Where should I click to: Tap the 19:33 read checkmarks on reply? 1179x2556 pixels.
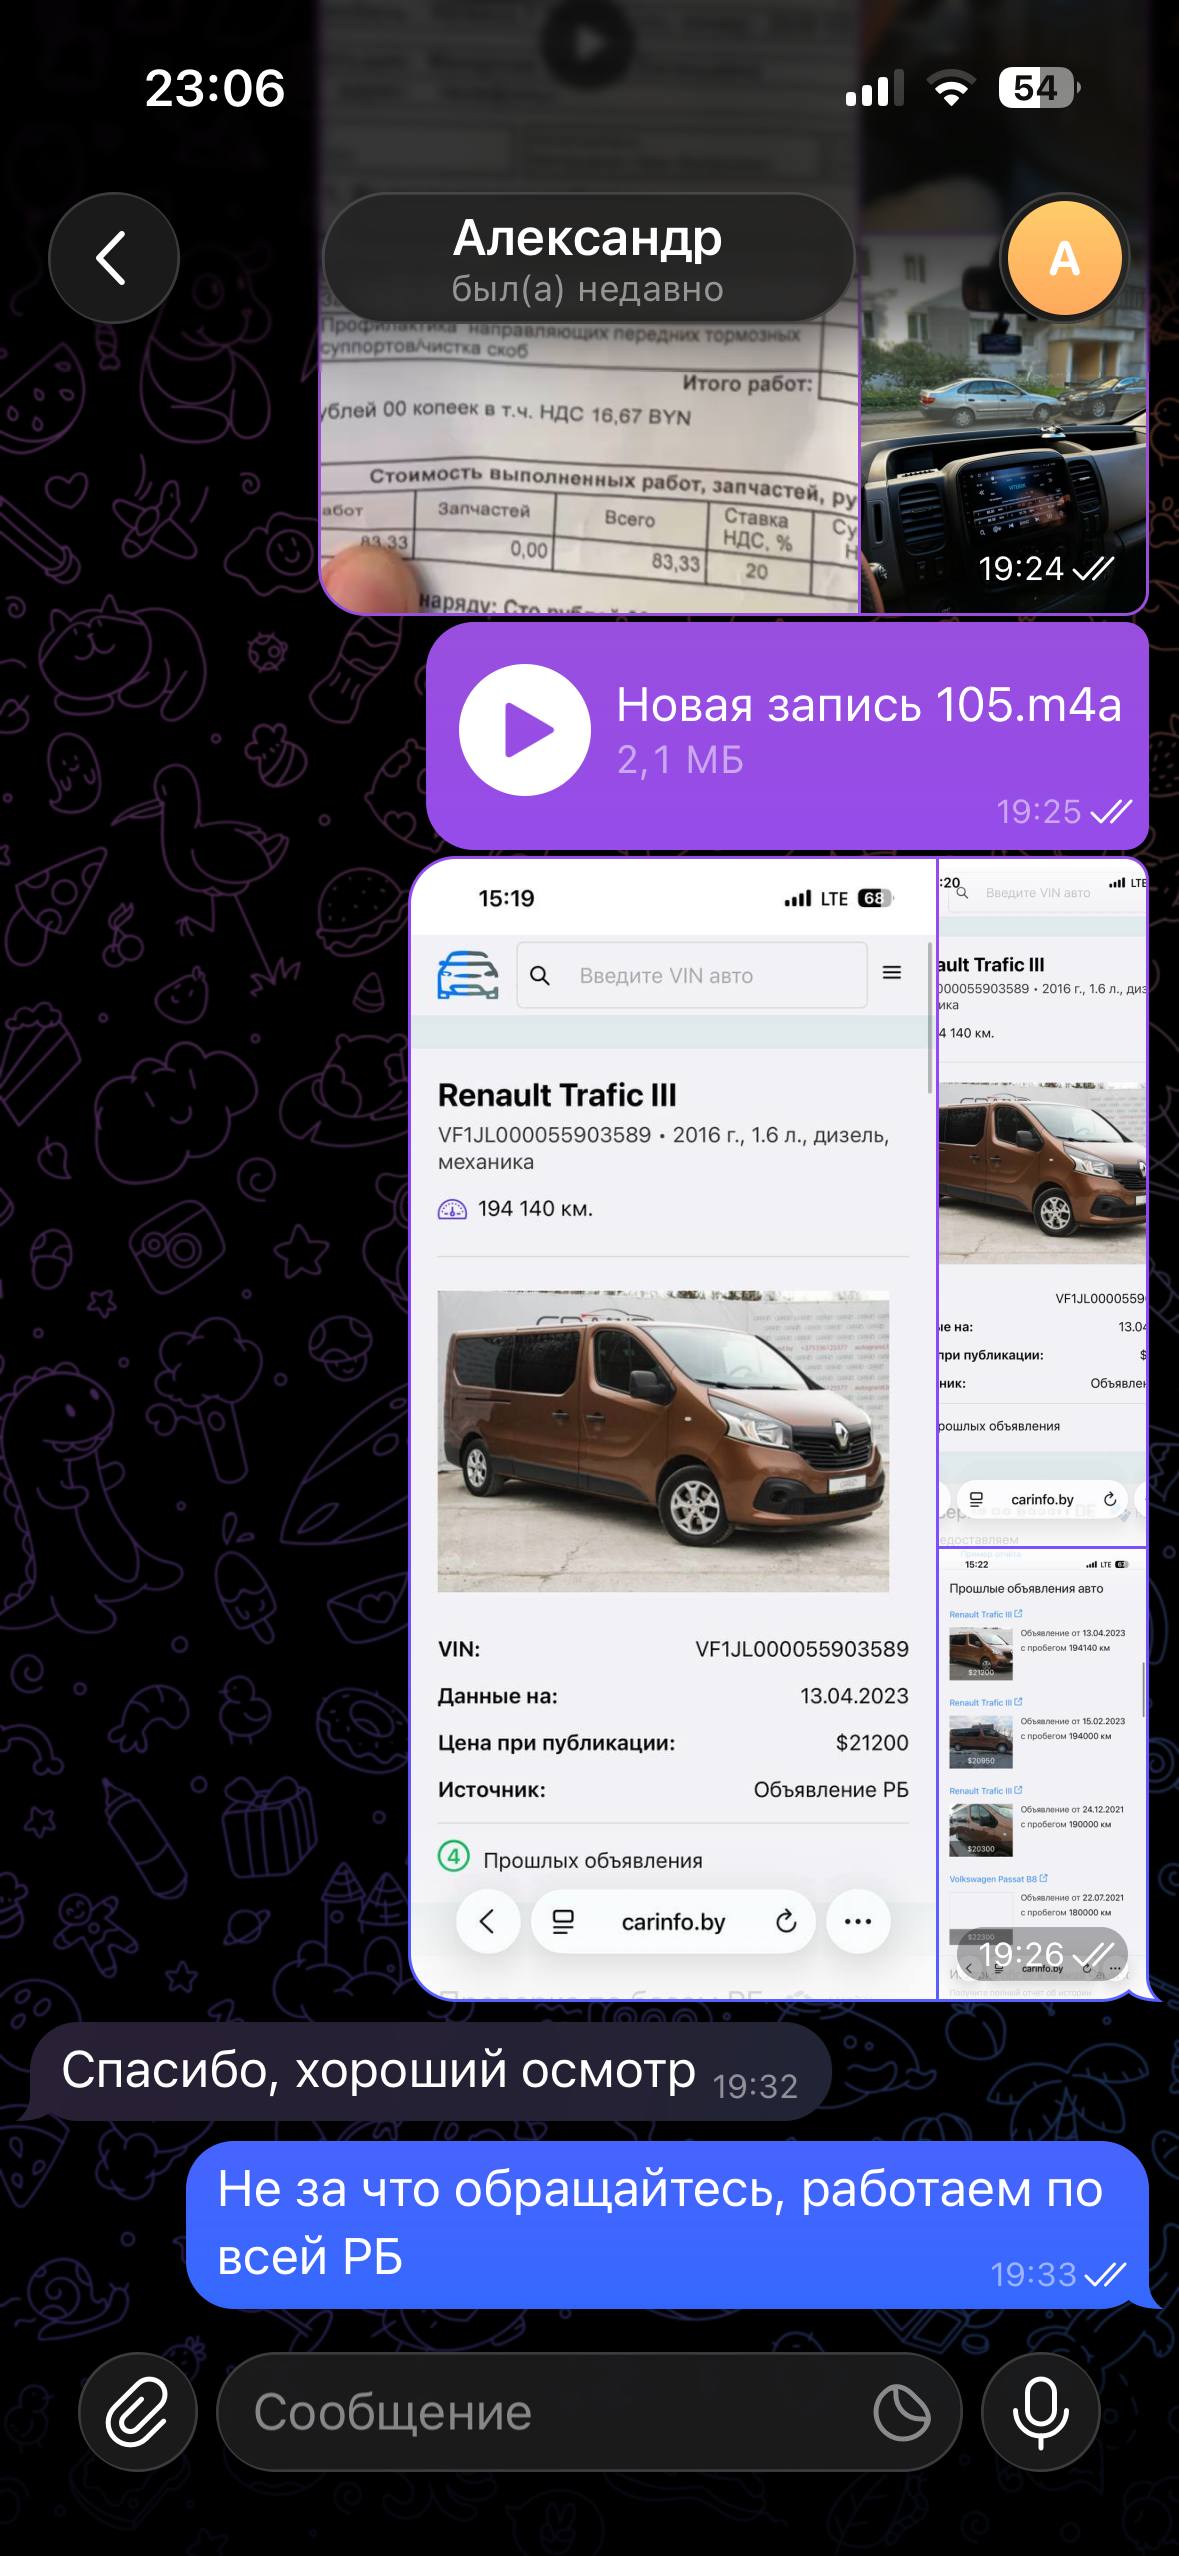coord(1105,2275)
